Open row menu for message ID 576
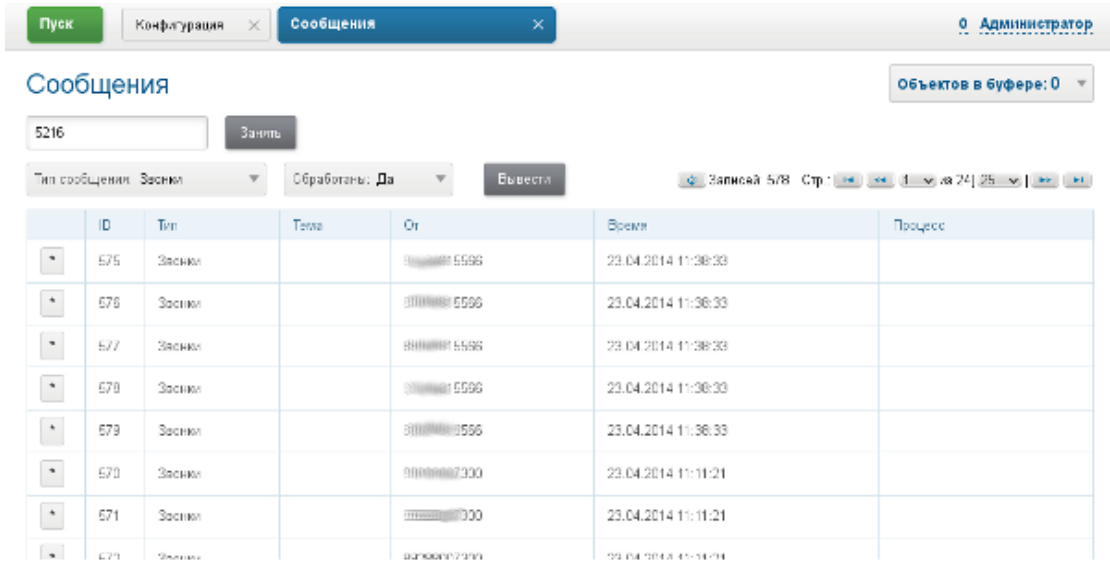Image resolution: width=1110 pixels, height=570 pixels. coord(52,304)
